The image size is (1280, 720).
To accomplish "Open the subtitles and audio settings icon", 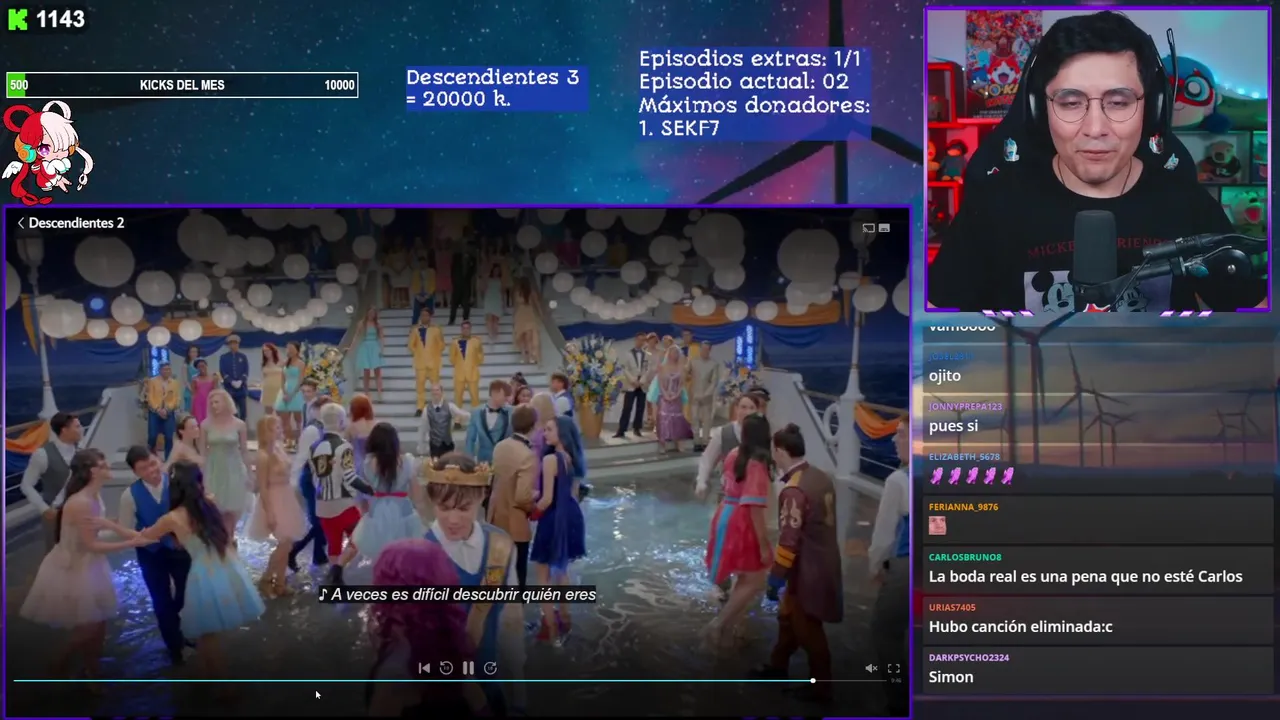I will 884,228.
